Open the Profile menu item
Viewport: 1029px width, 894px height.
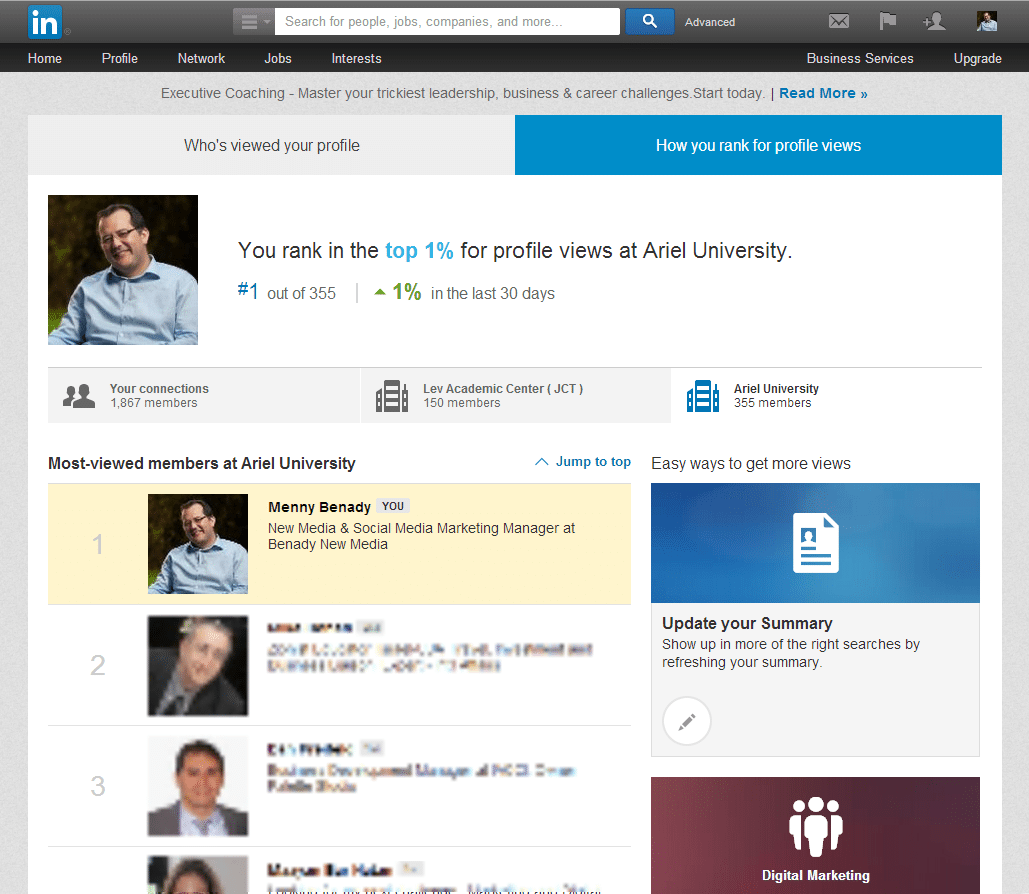pos(119,58)
